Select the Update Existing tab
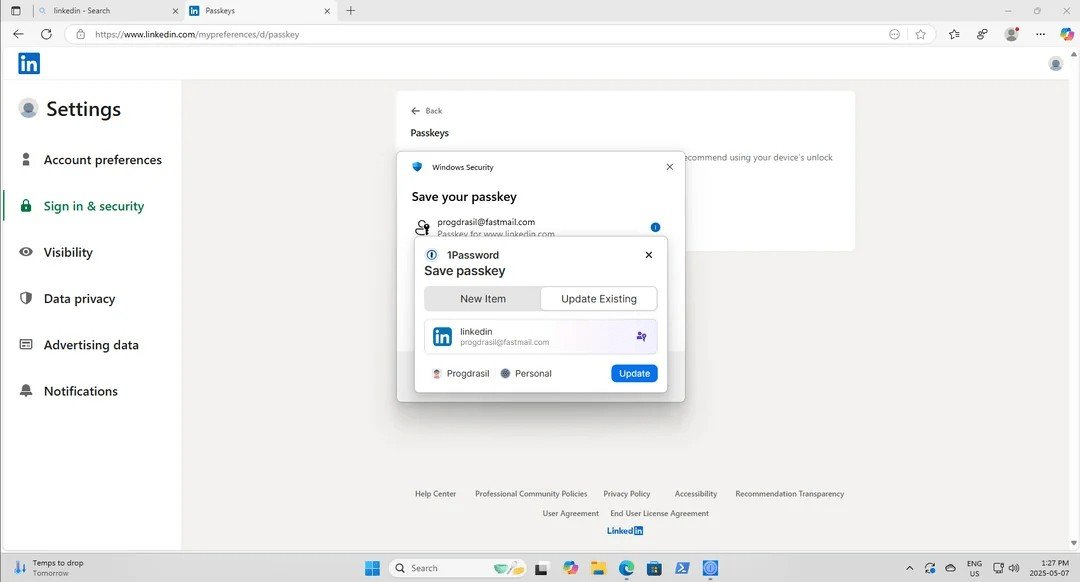1080x582 pixels. (x=599, y=299)
